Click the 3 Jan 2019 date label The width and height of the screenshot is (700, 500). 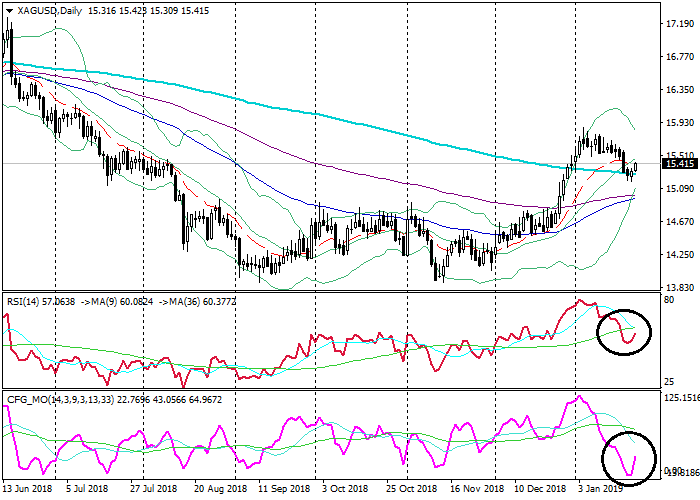click(602, 489)
